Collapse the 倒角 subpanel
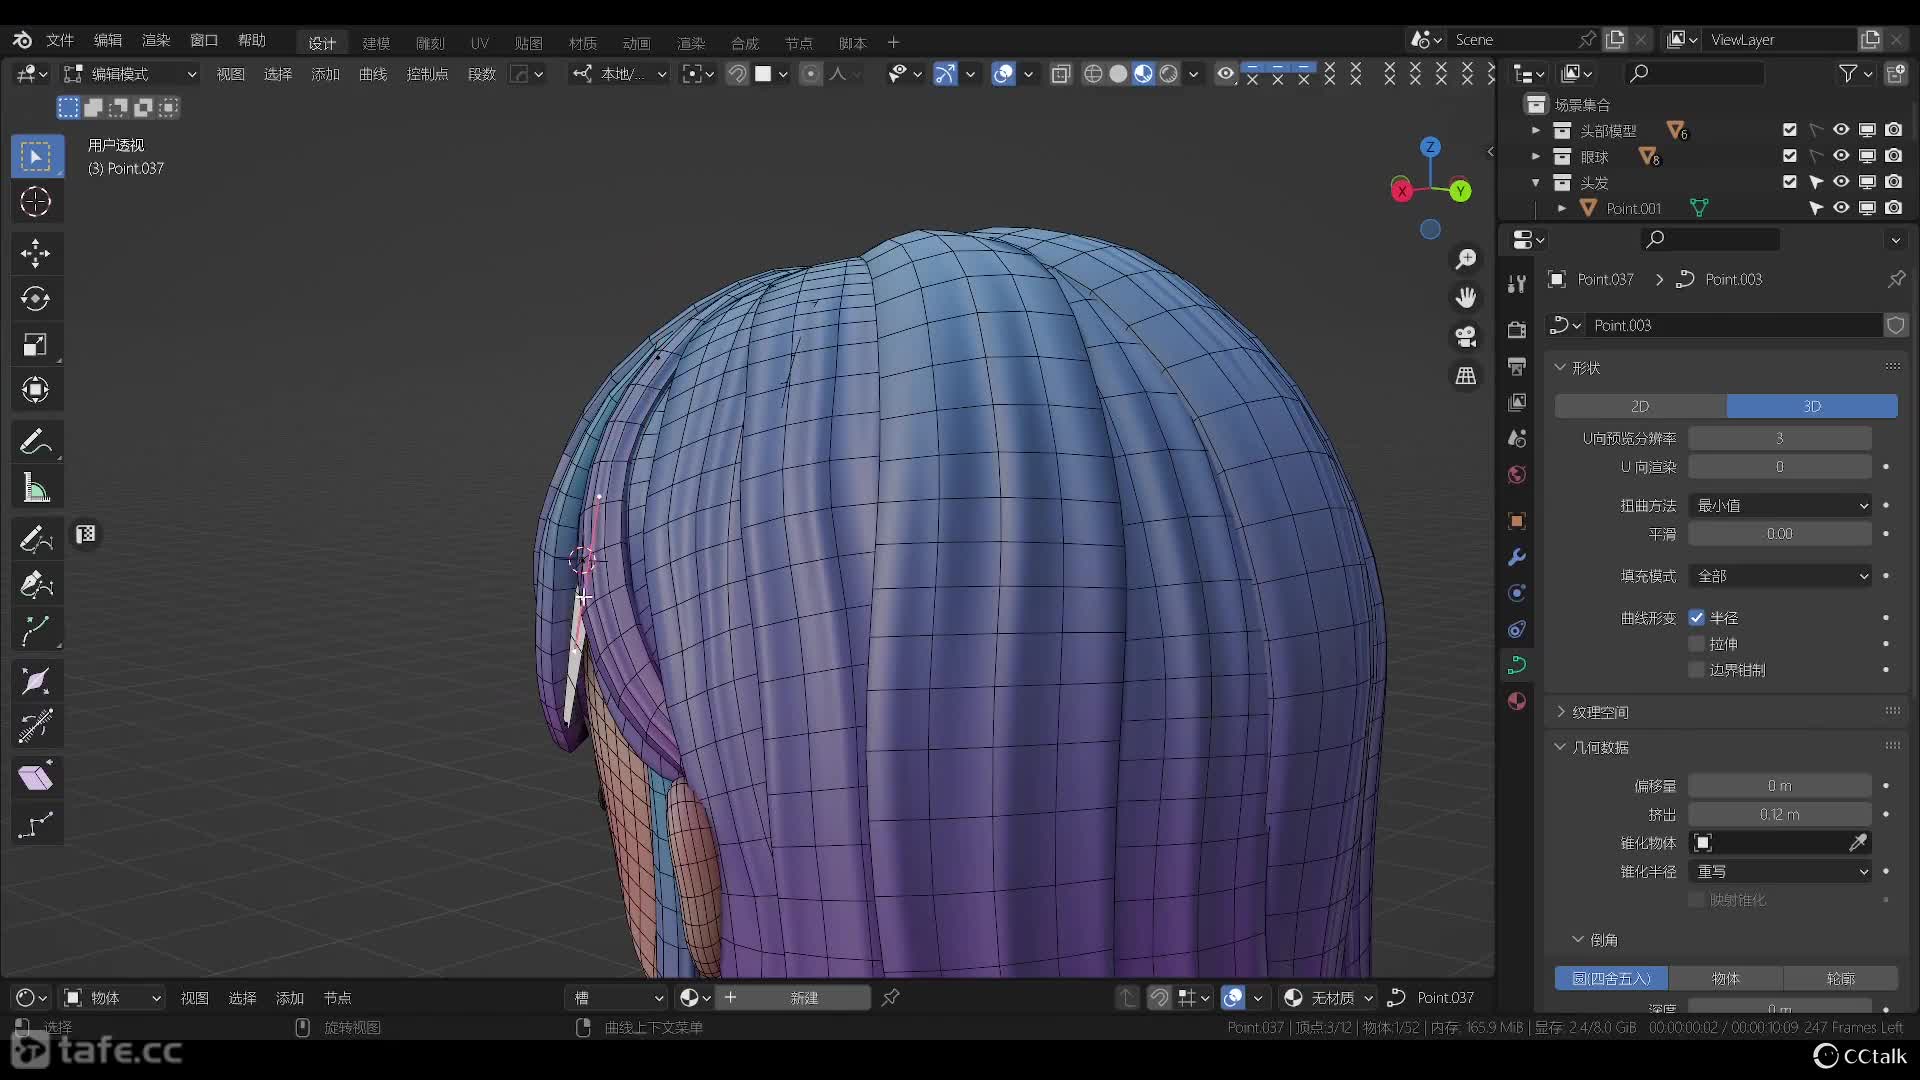 (x=1578, y=940)
